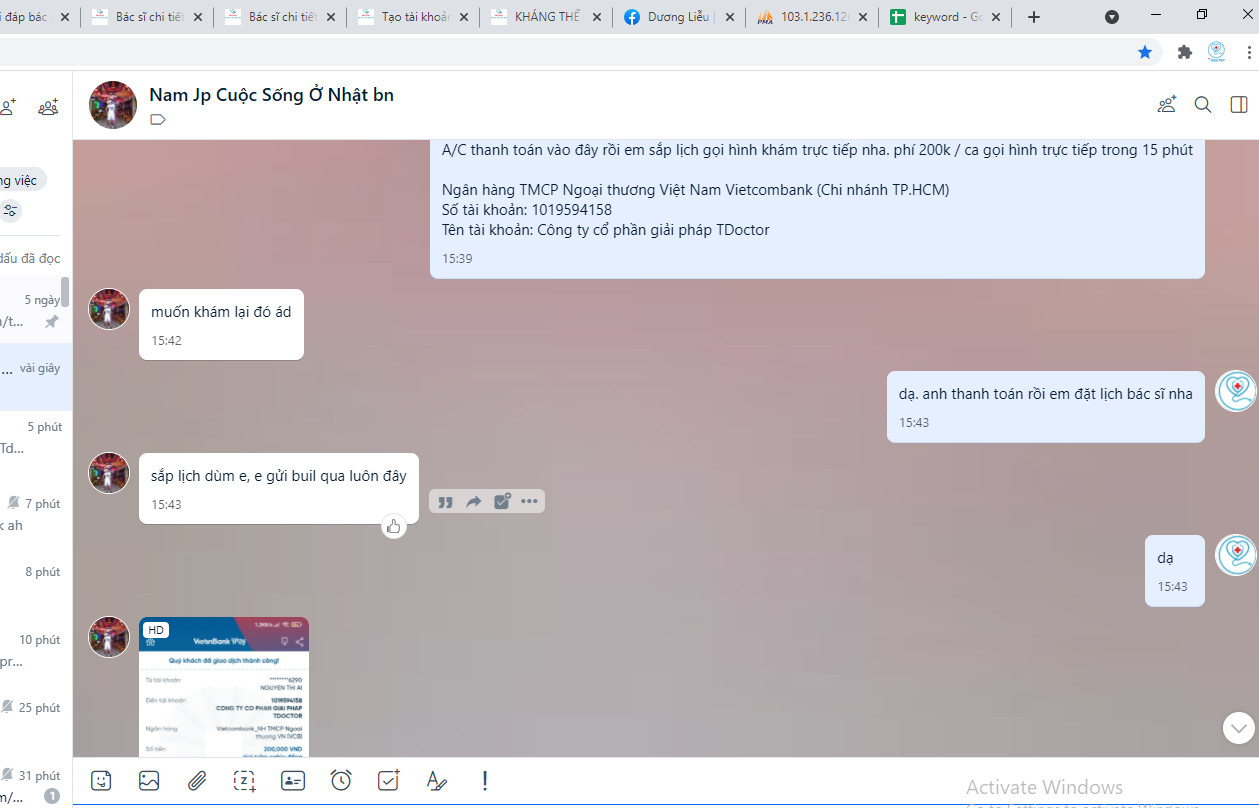Attach a file with the paperclip icon
Image resolution: width=1259 pixels, height=808 pixels.
pos(197,780)
